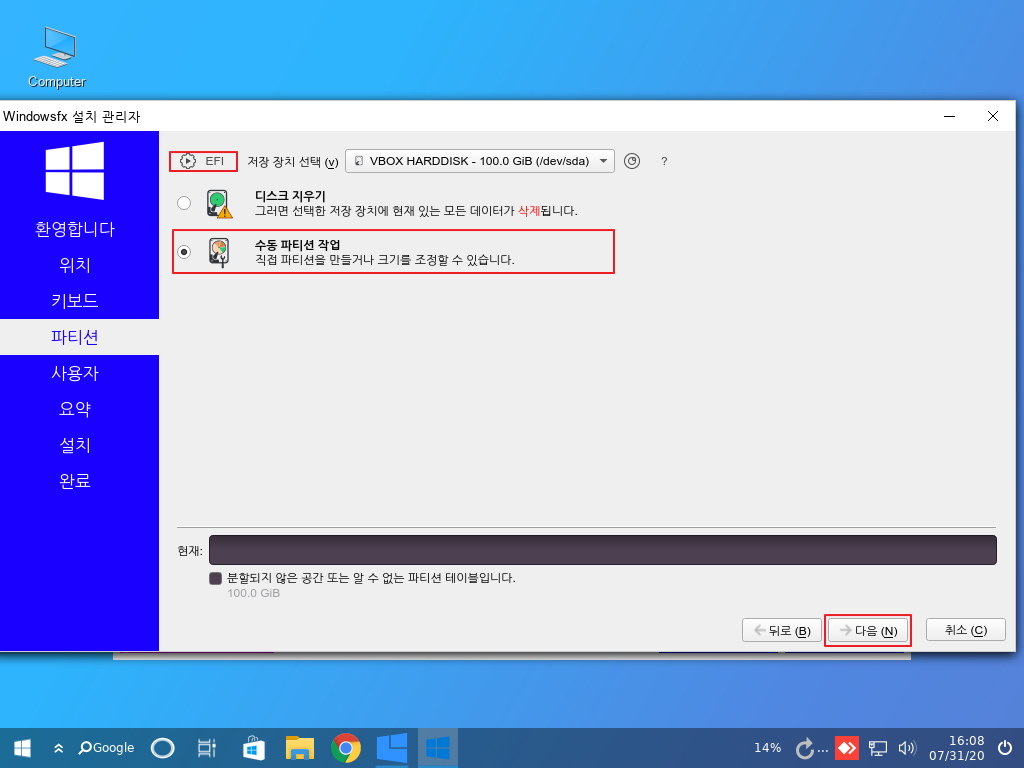Click the 취소 (C) cancel button
The height and width of the screenshot is (768, 1024).
[x=966, y=630]
